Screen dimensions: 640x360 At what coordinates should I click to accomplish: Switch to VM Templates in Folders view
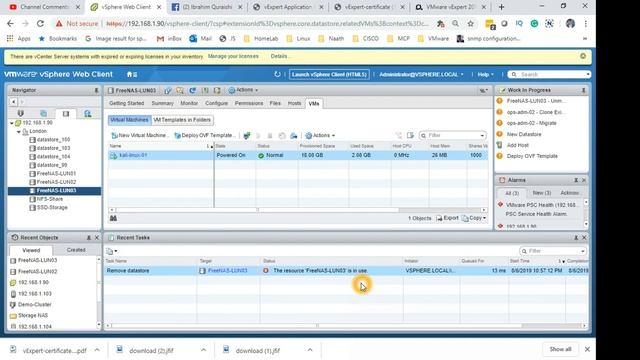[182, 120]
